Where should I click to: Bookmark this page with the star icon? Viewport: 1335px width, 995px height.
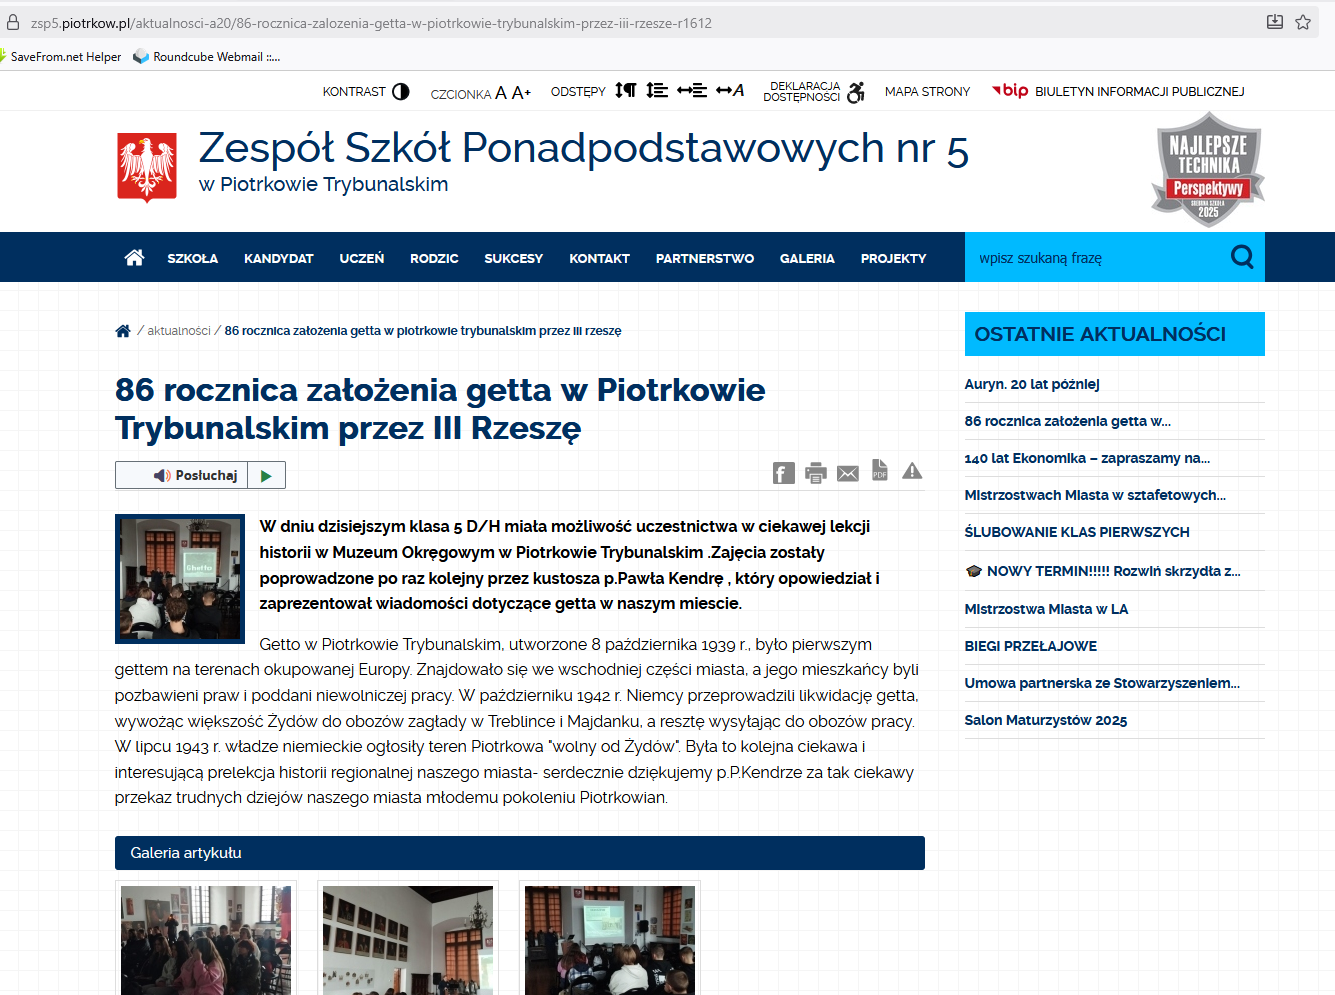[1303, 22]
